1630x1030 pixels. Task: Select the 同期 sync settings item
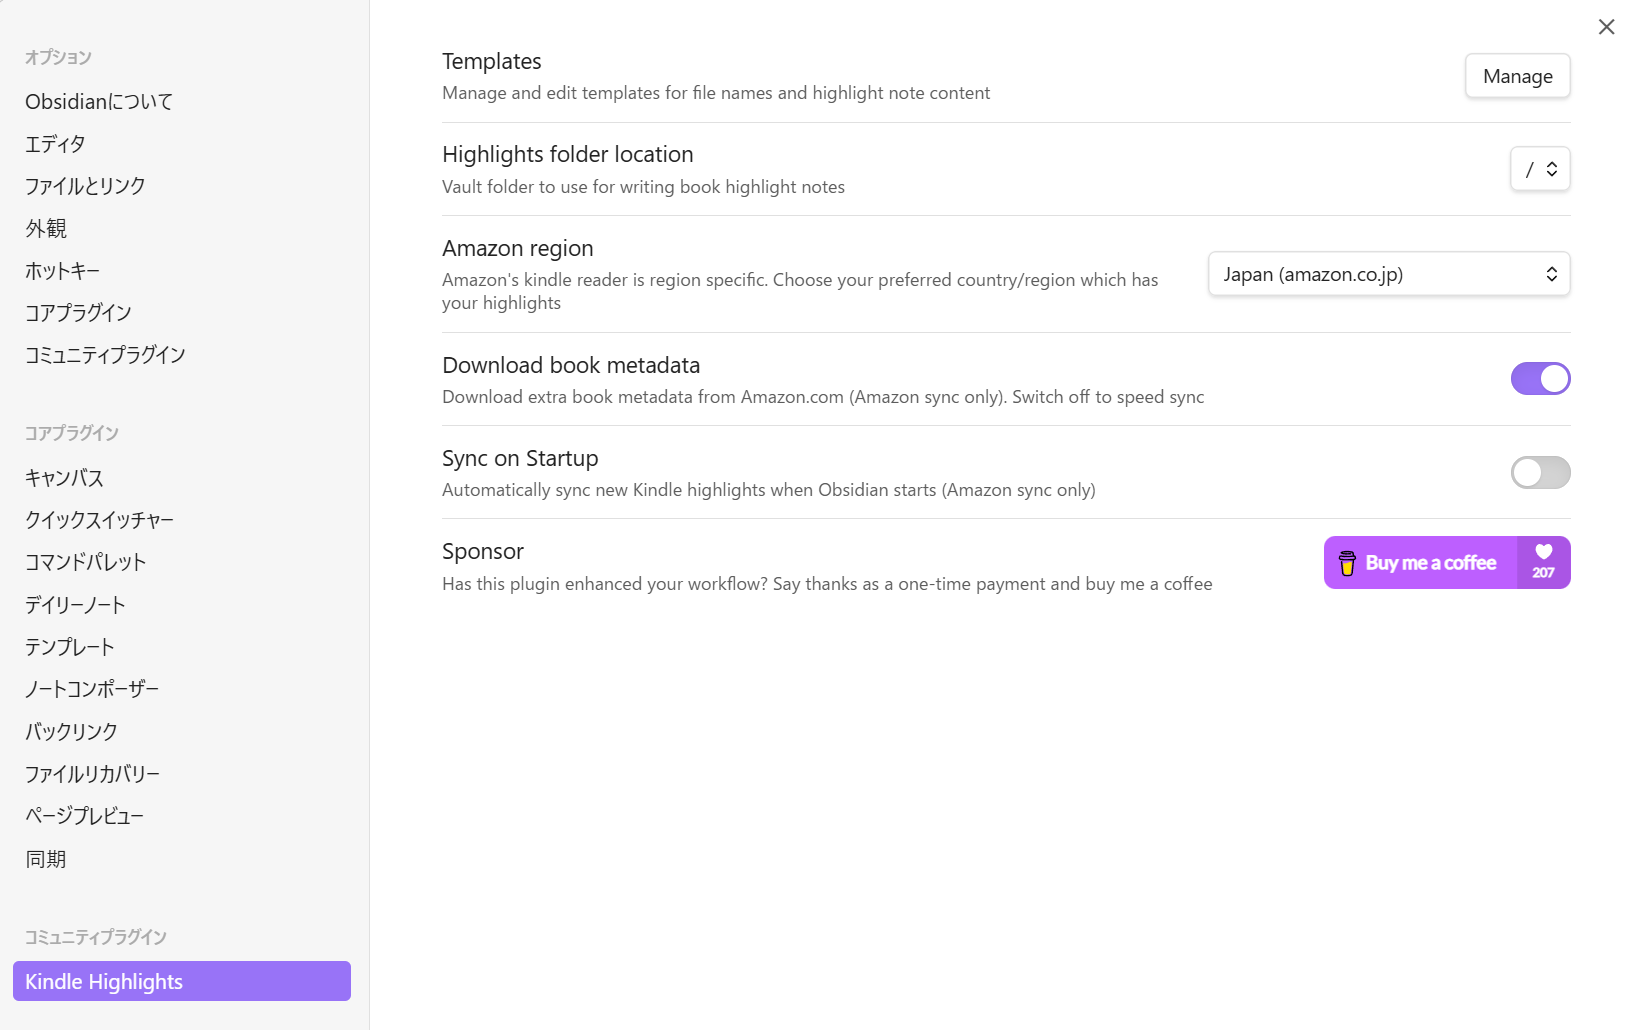tap(46, 859)
